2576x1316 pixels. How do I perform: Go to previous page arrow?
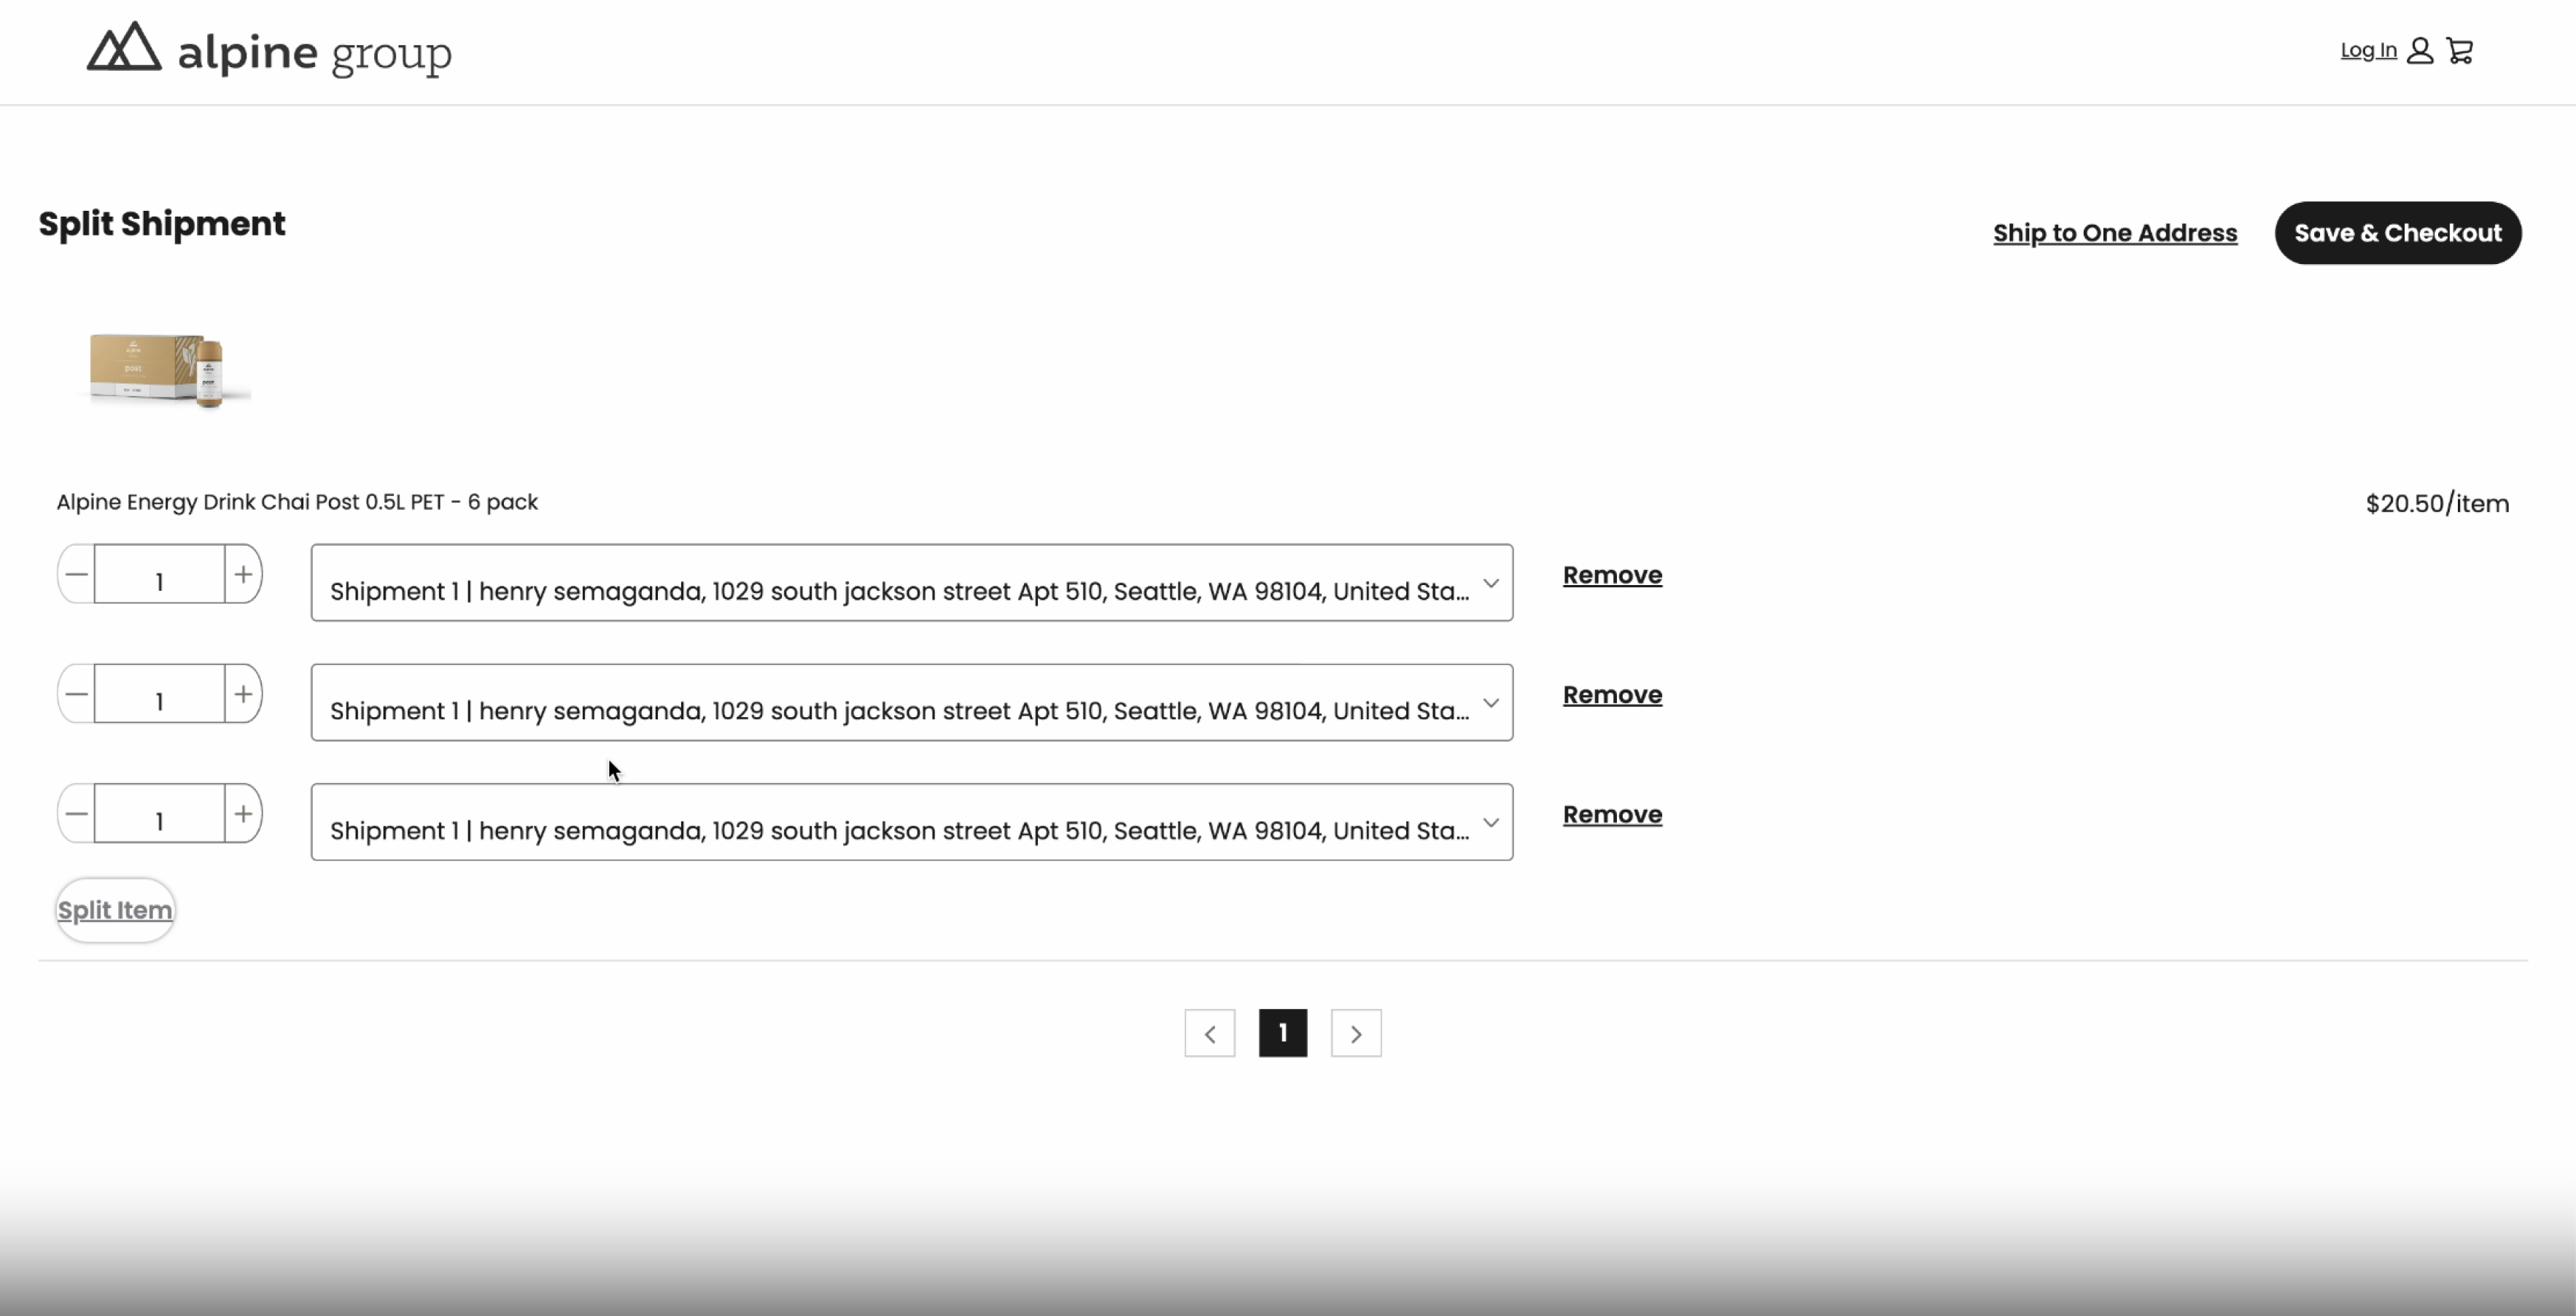point(1210,1033)
